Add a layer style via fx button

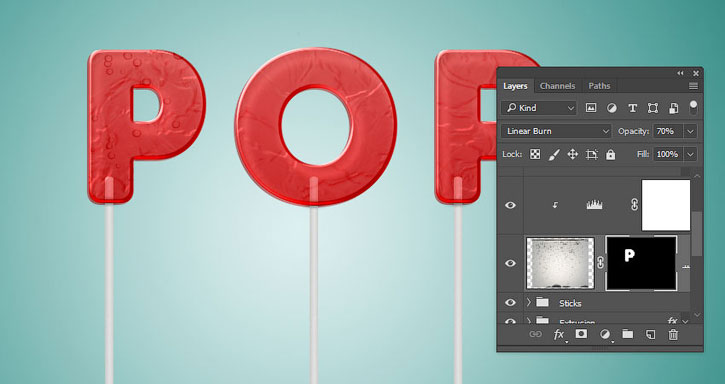click(x=559, y=334)
